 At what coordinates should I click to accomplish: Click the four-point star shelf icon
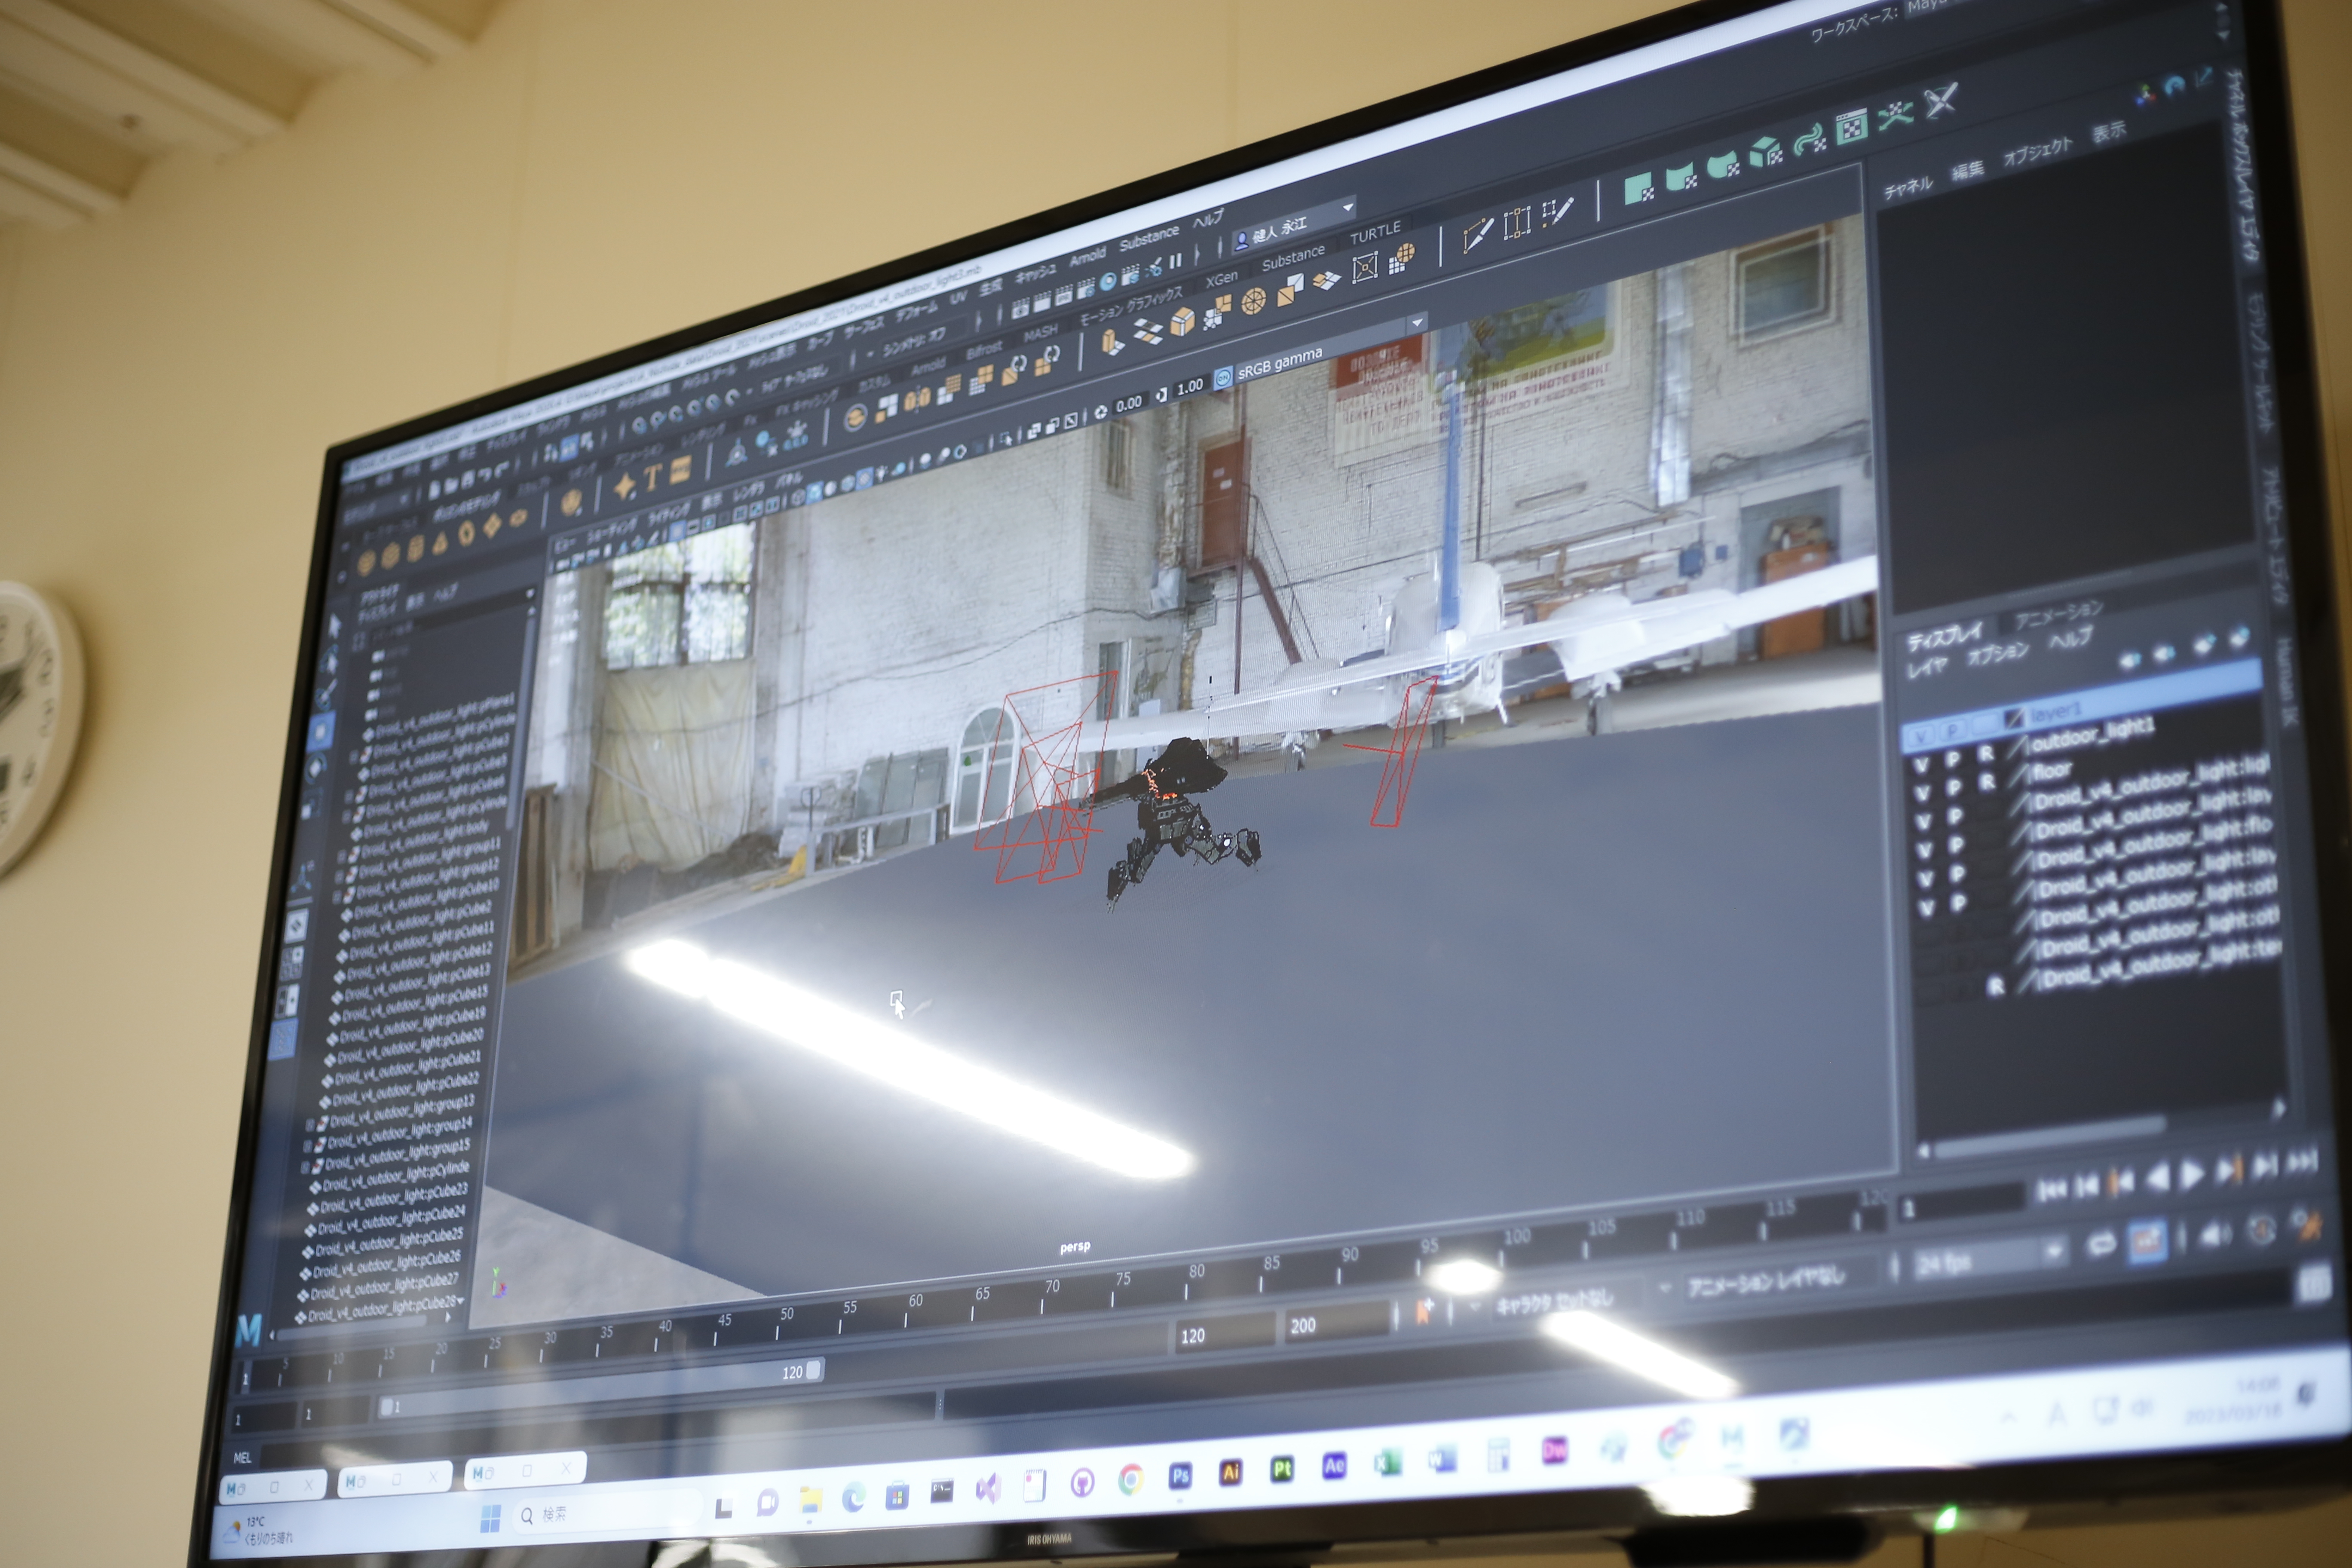pos(625,486)
